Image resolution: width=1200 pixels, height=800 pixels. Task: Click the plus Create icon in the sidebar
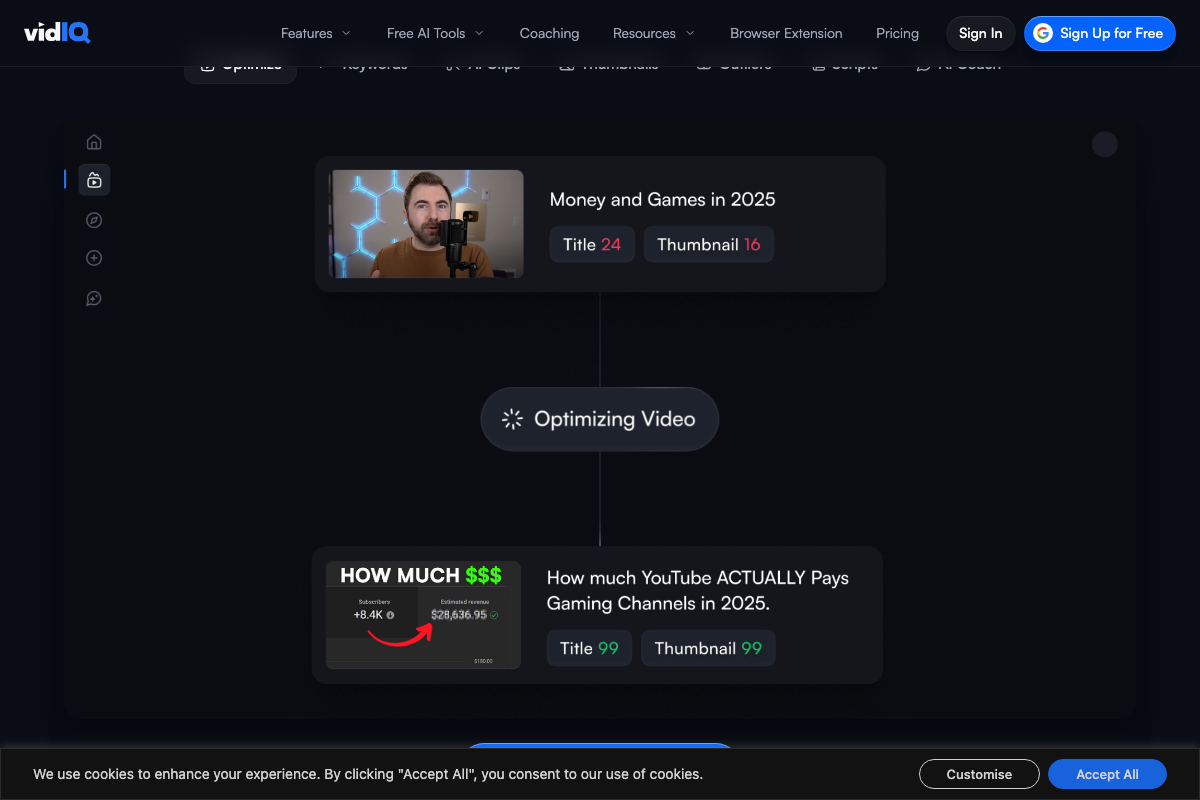coord(94,257)
